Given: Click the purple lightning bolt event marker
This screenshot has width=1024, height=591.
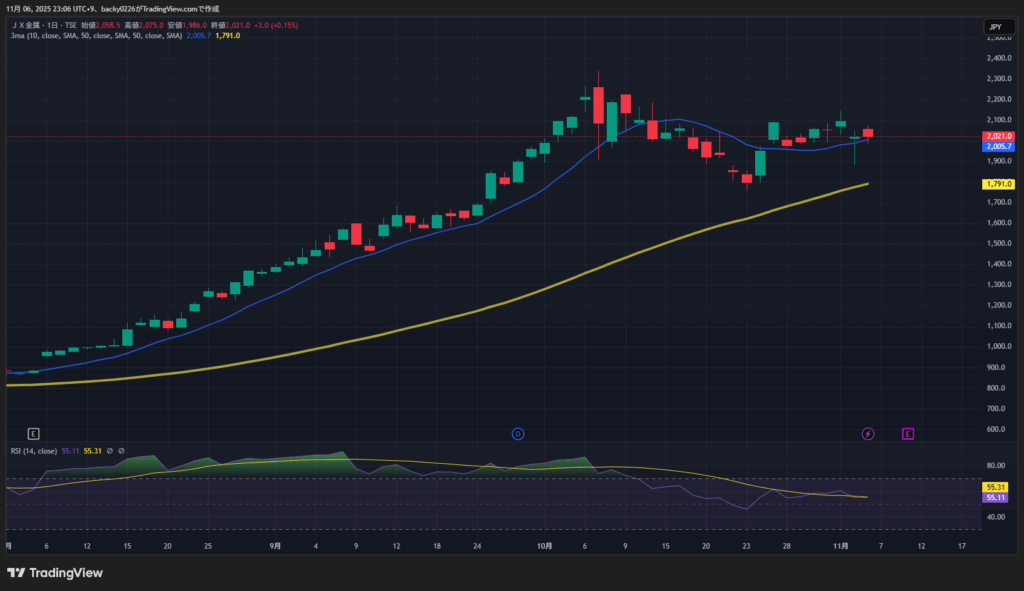Looking at the screenshot, I should 868,433.
